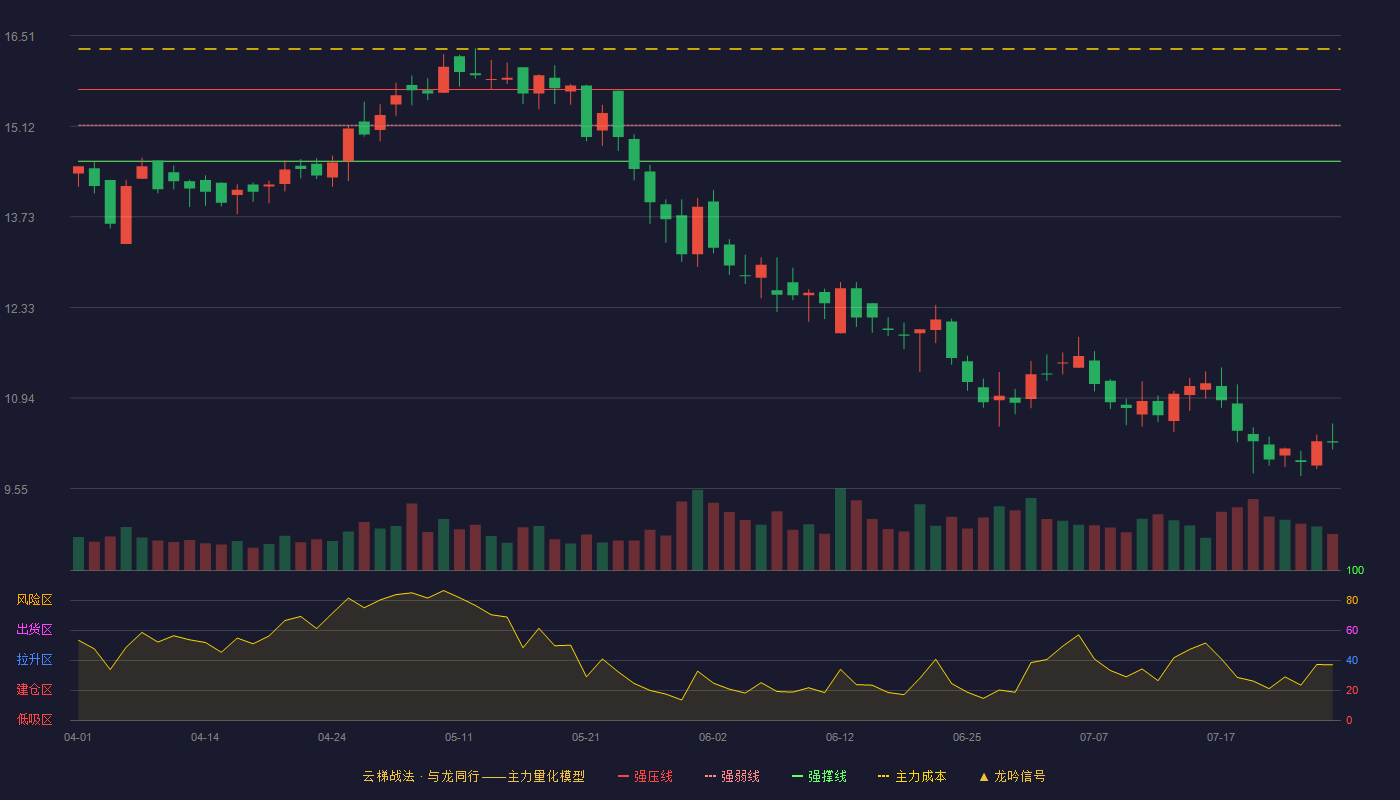The width and height of the screenshot is (1400, 800).
Task: Click the 13.73 price axis label
Action: [x=19, y=218]
